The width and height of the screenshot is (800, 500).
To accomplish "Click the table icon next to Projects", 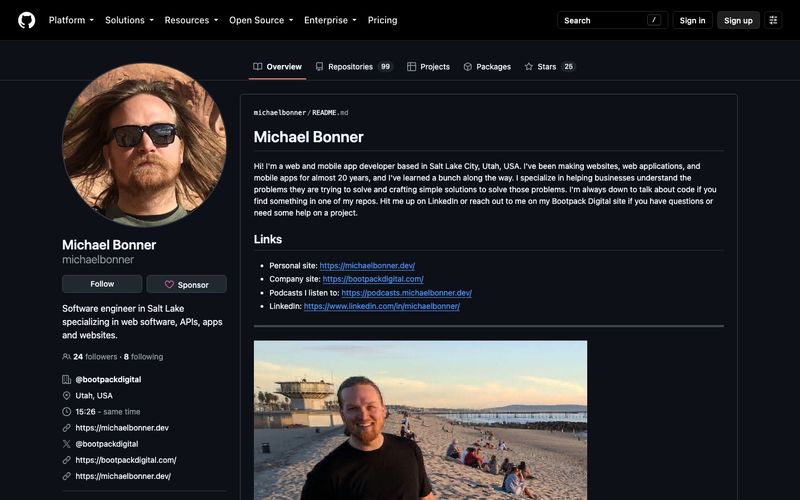I will (411, 67).
